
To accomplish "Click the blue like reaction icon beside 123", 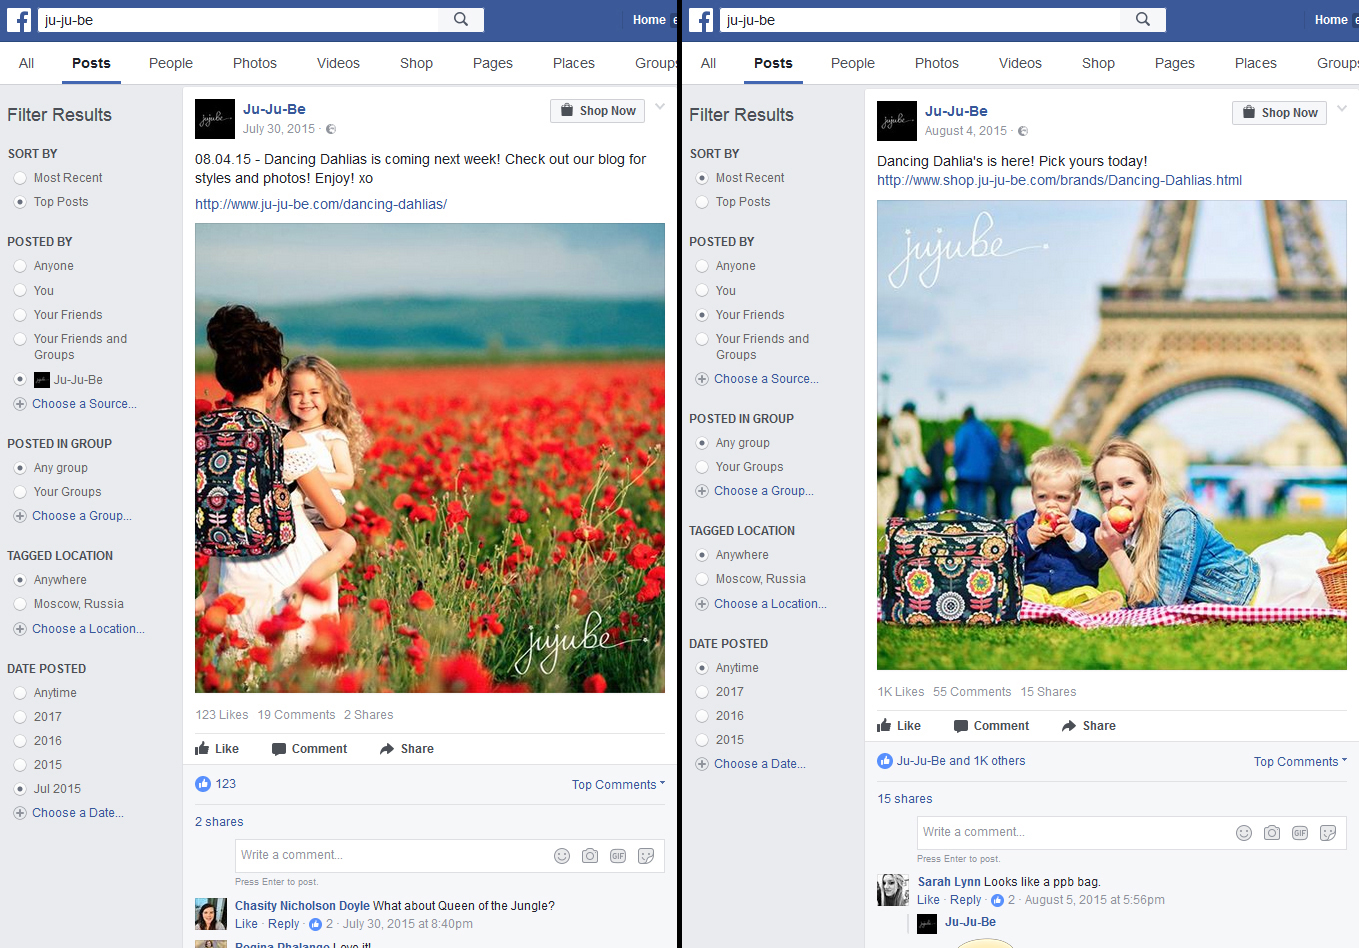I will click(203, 784).
